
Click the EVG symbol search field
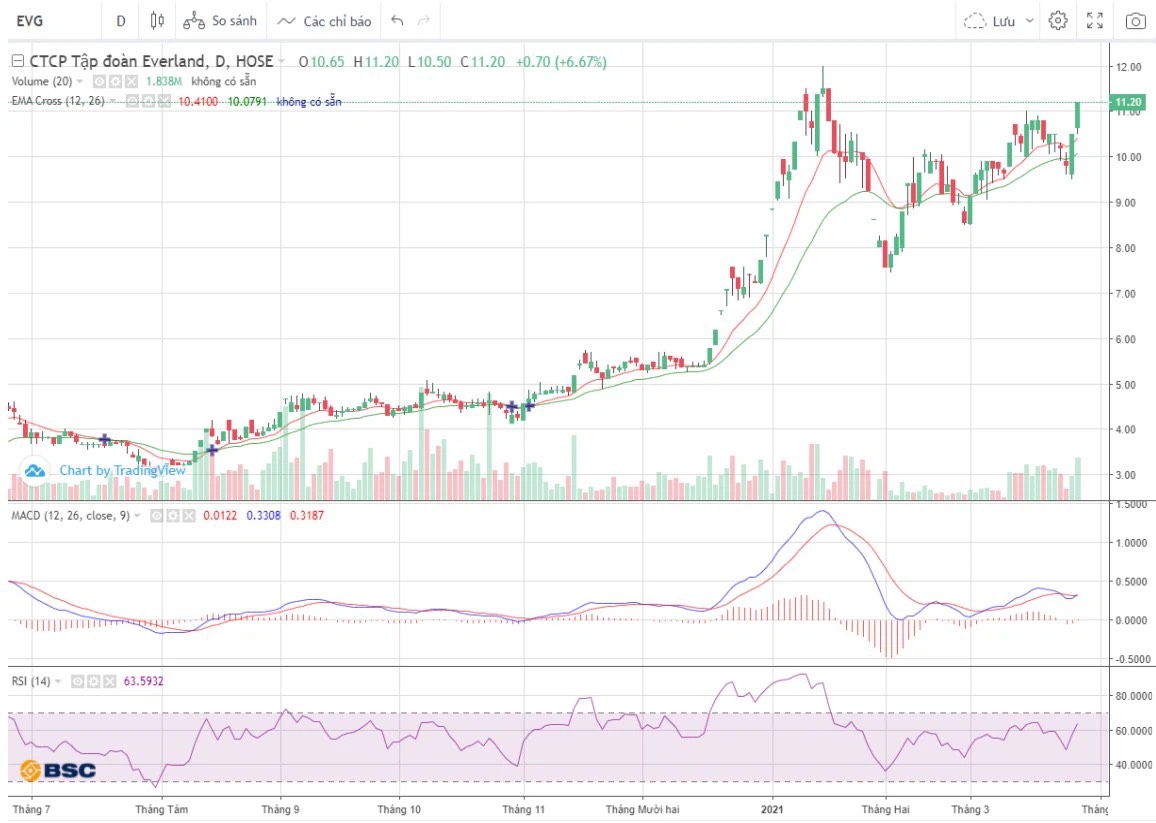(x=50, y=20)
